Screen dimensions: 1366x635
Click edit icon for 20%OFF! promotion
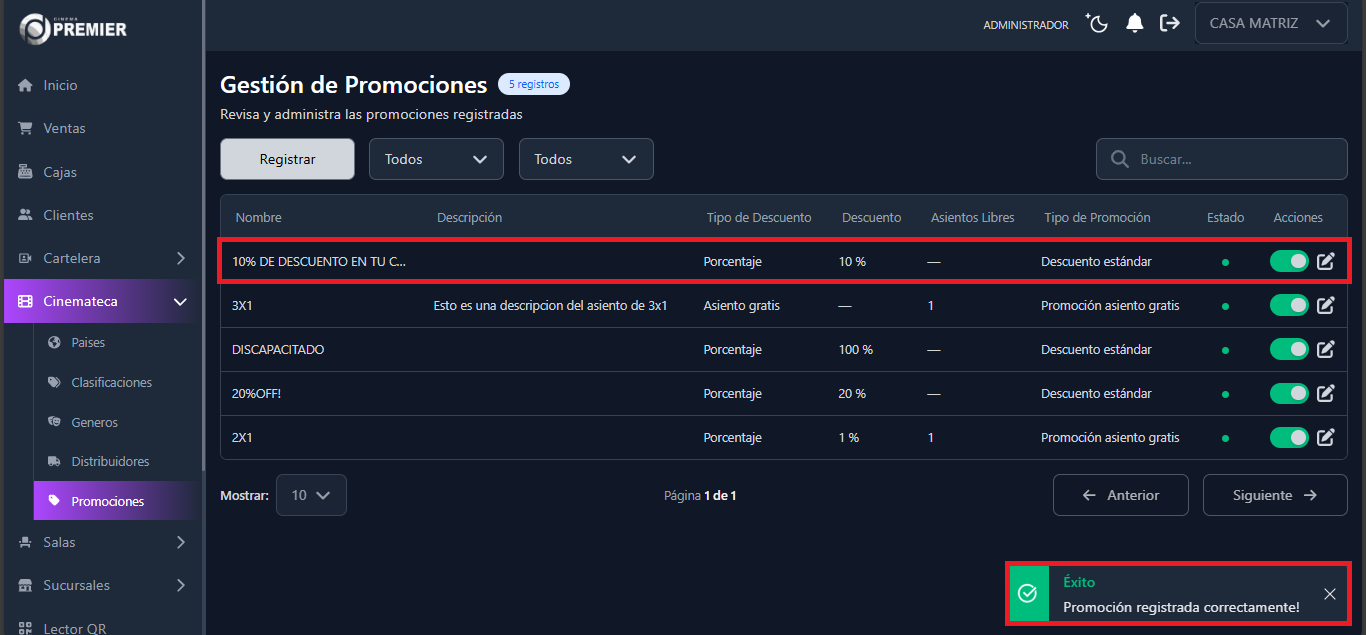click(1325, 393)
